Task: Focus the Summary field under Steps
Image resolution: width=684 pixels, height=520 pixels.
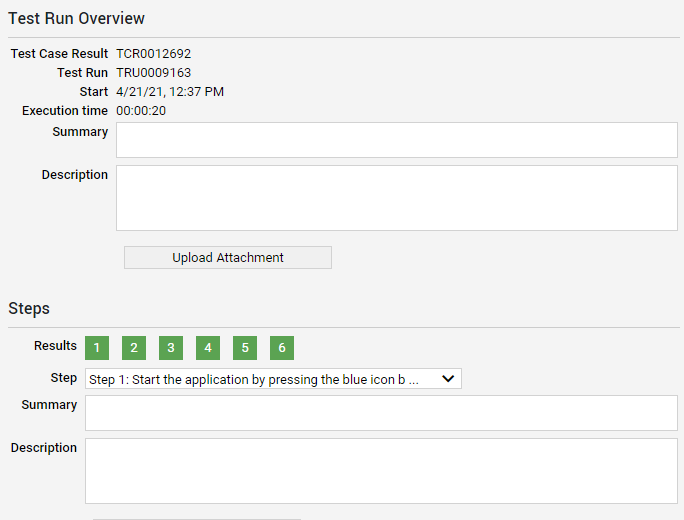Action: 381,413
